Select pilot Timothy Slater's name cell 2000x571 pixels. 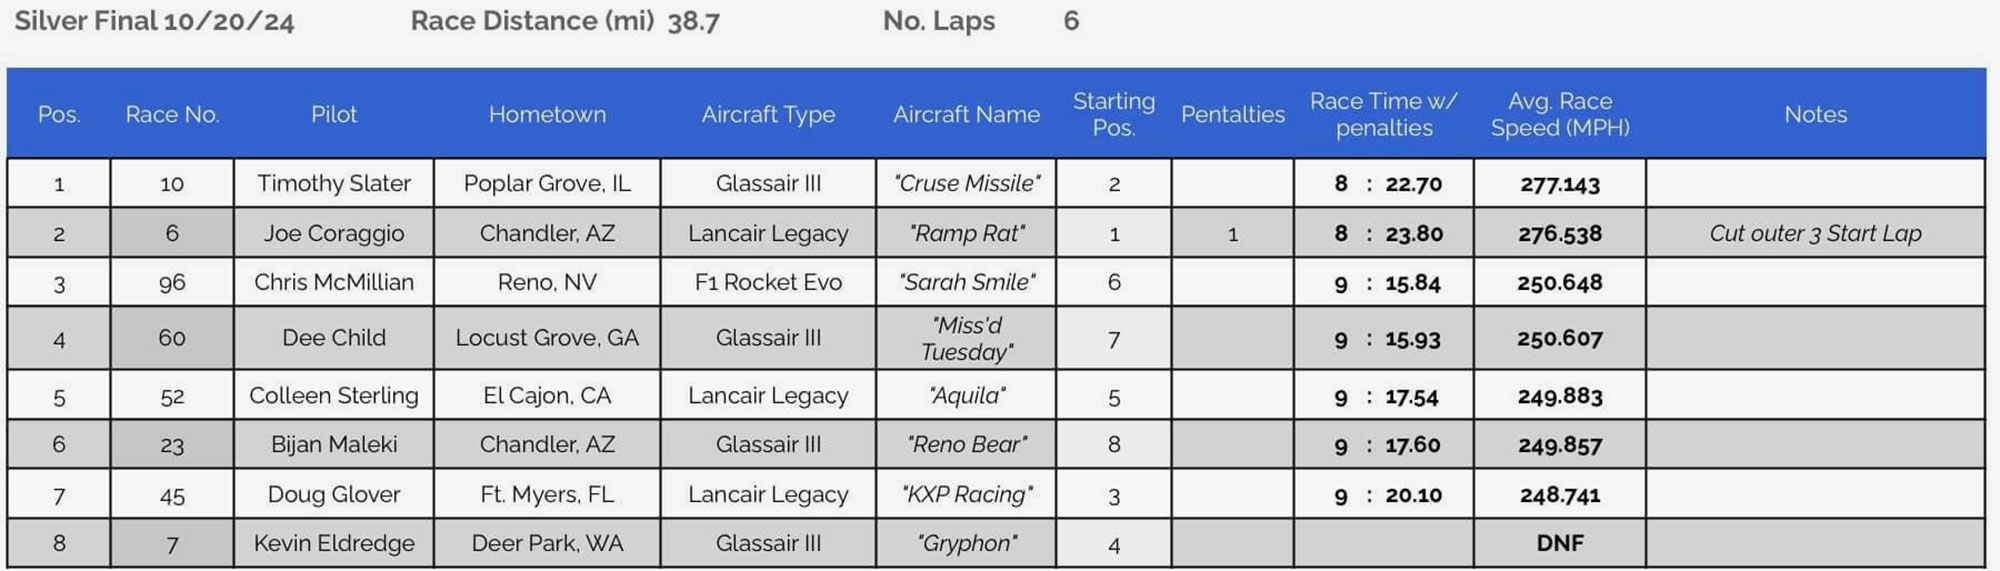pyautogui.click(x=333, y=183)
